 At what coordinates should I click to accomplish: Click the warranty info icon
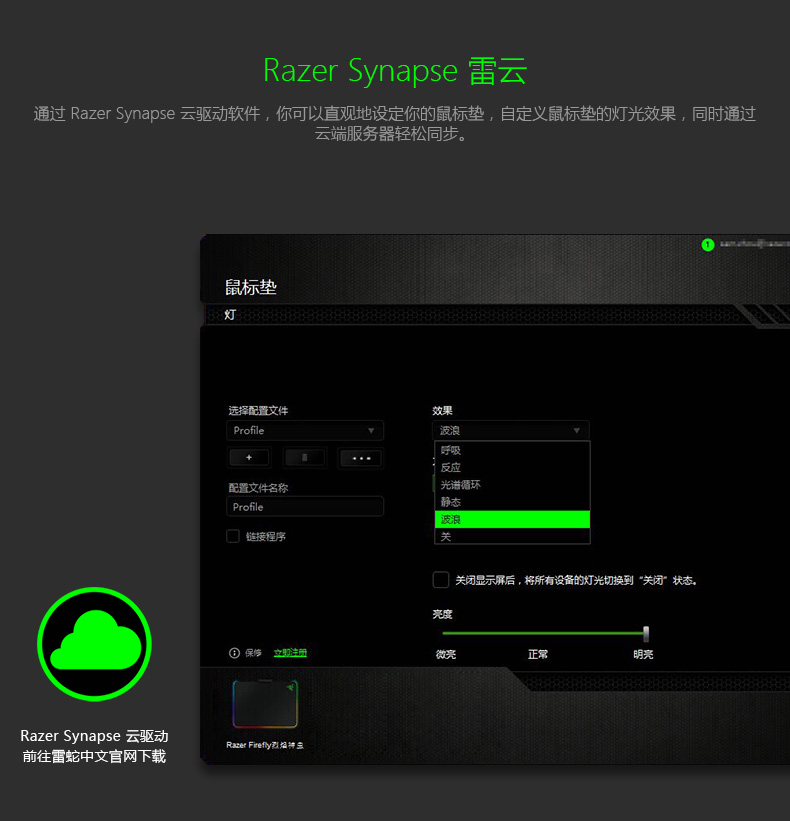[235, 653]
